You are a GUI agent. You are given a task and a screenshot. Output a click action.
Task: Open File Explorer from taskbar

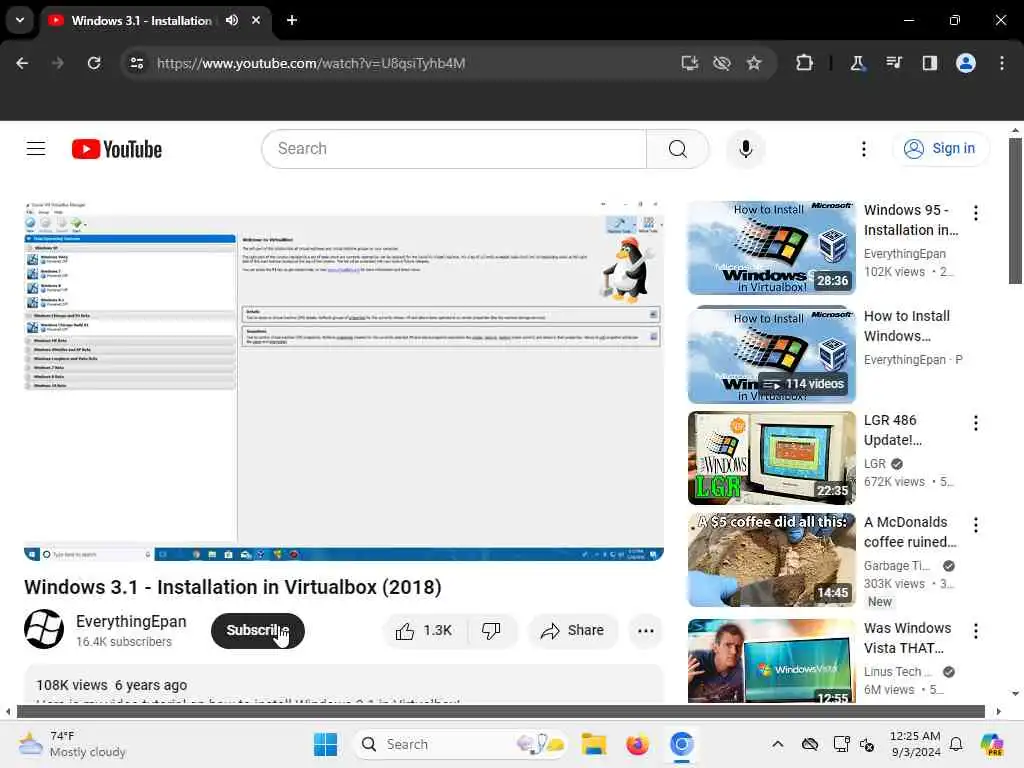(x=594, y=744)
